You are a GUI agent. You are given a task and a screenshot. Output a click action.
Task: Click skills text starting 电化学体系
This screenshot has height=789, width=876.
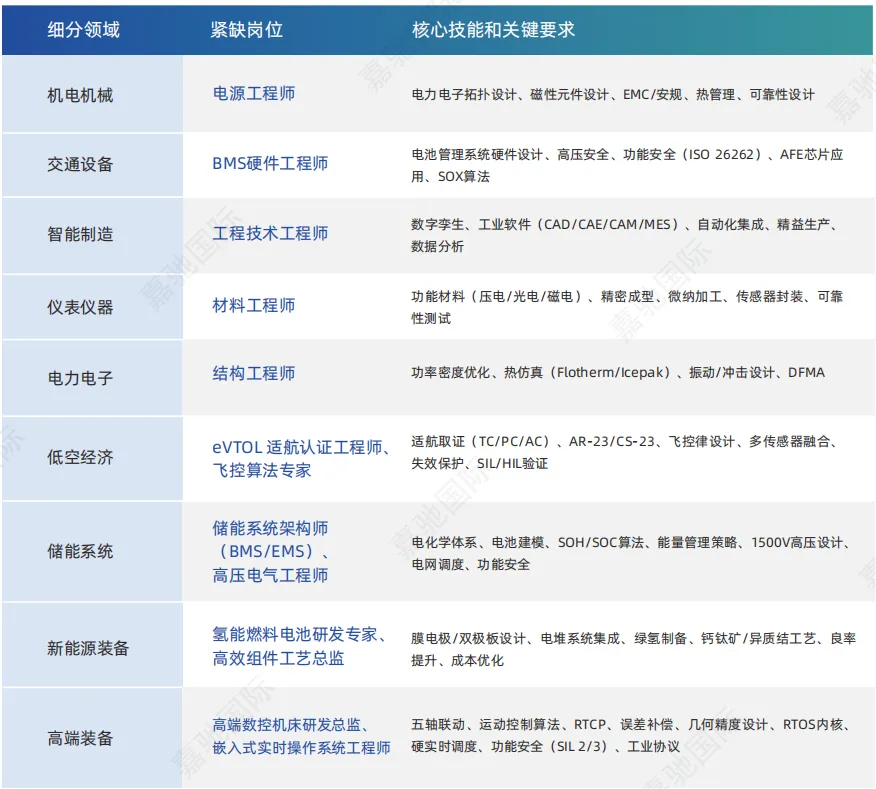point(630,554)
